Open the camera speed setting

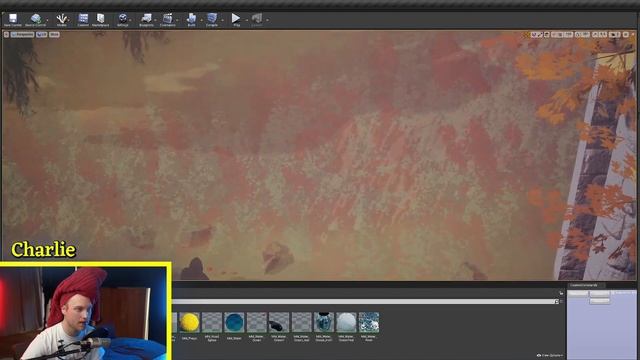pos(615,35)
